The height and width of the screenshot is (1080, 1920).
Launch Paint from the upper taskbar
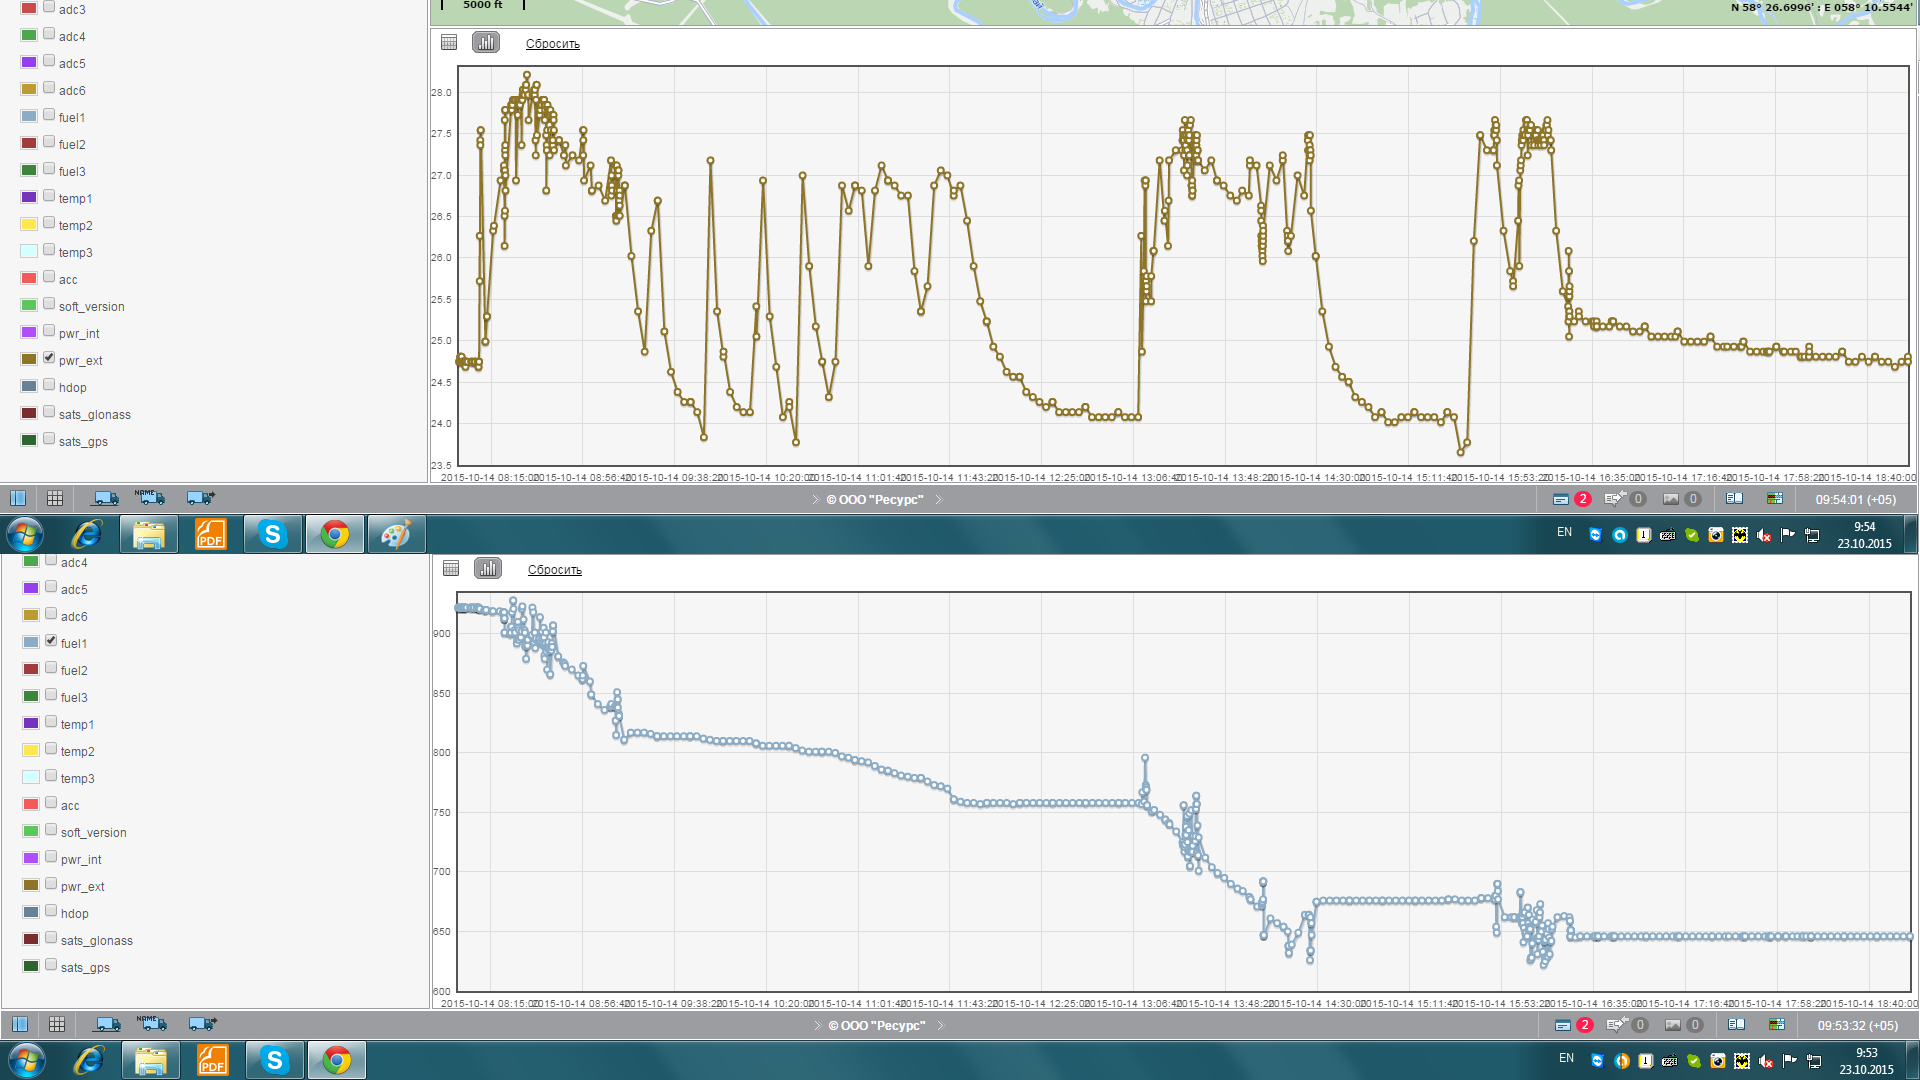(x=396, y=535)
